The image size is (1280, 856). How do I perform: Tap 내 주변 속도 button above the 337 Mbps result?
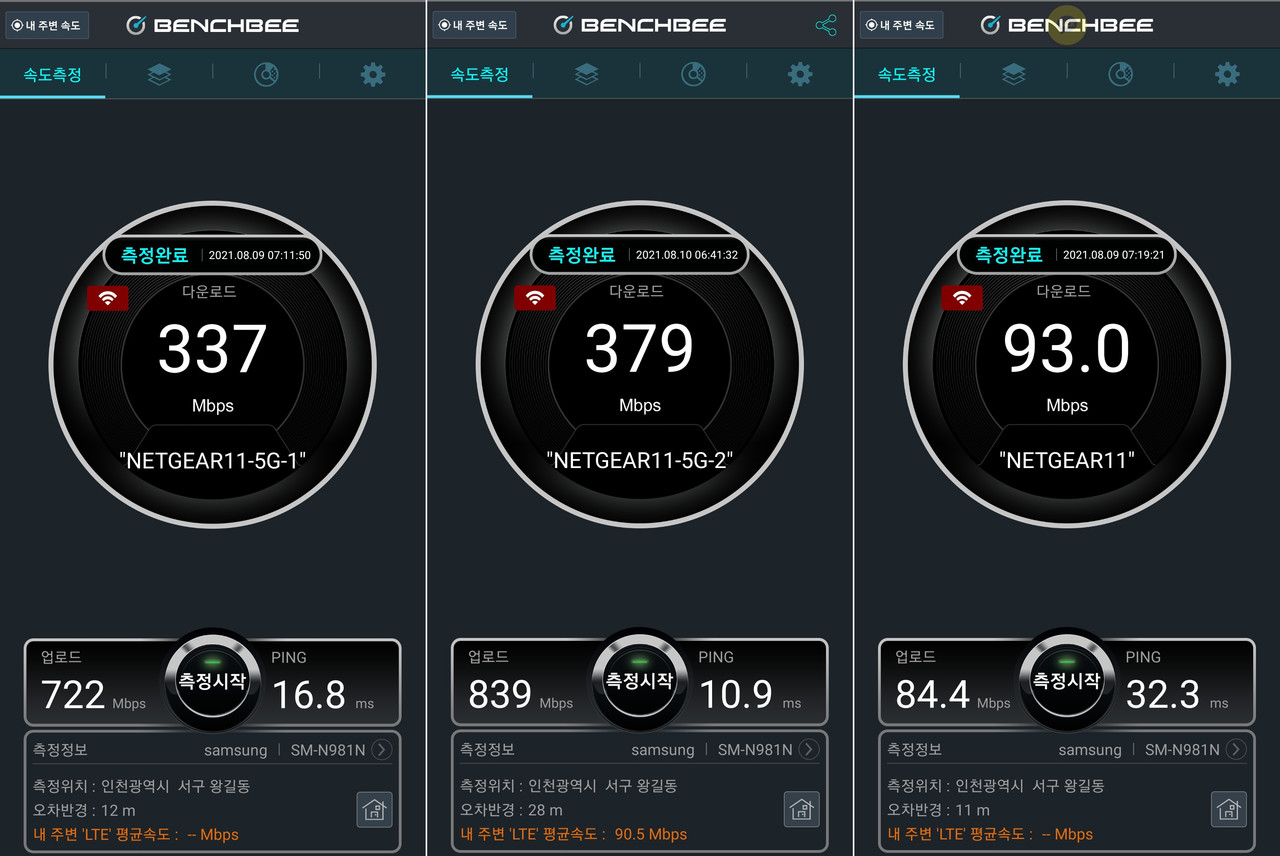point(47,25)
